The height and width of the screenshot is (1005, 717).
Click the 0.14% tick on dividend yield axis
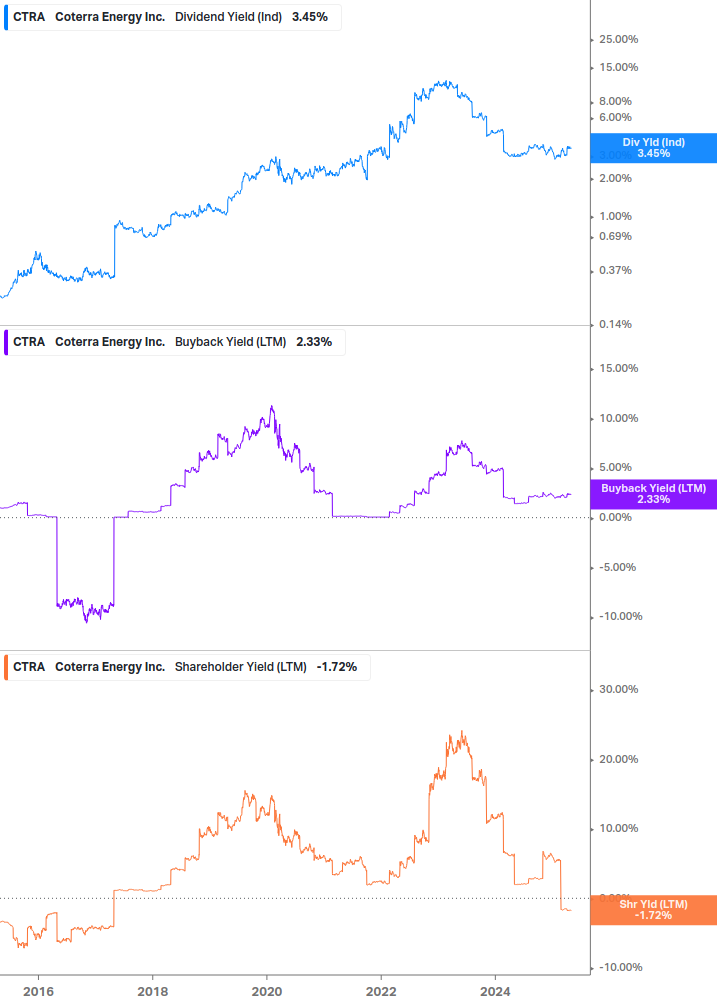615,324
